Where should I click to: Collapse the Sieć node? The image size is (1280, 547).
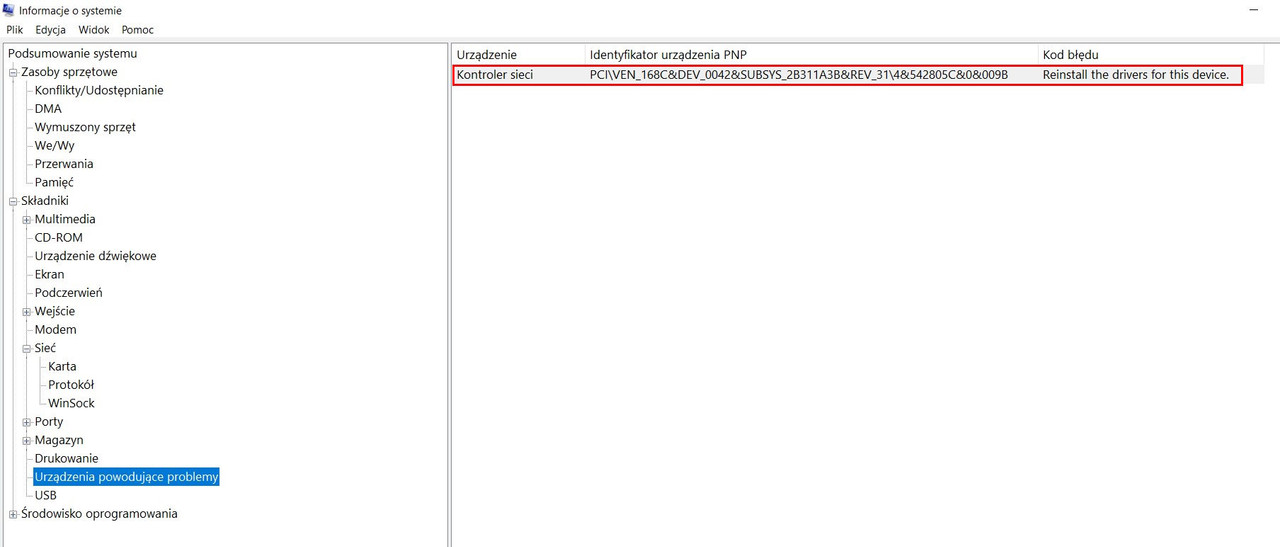point(27,348)
